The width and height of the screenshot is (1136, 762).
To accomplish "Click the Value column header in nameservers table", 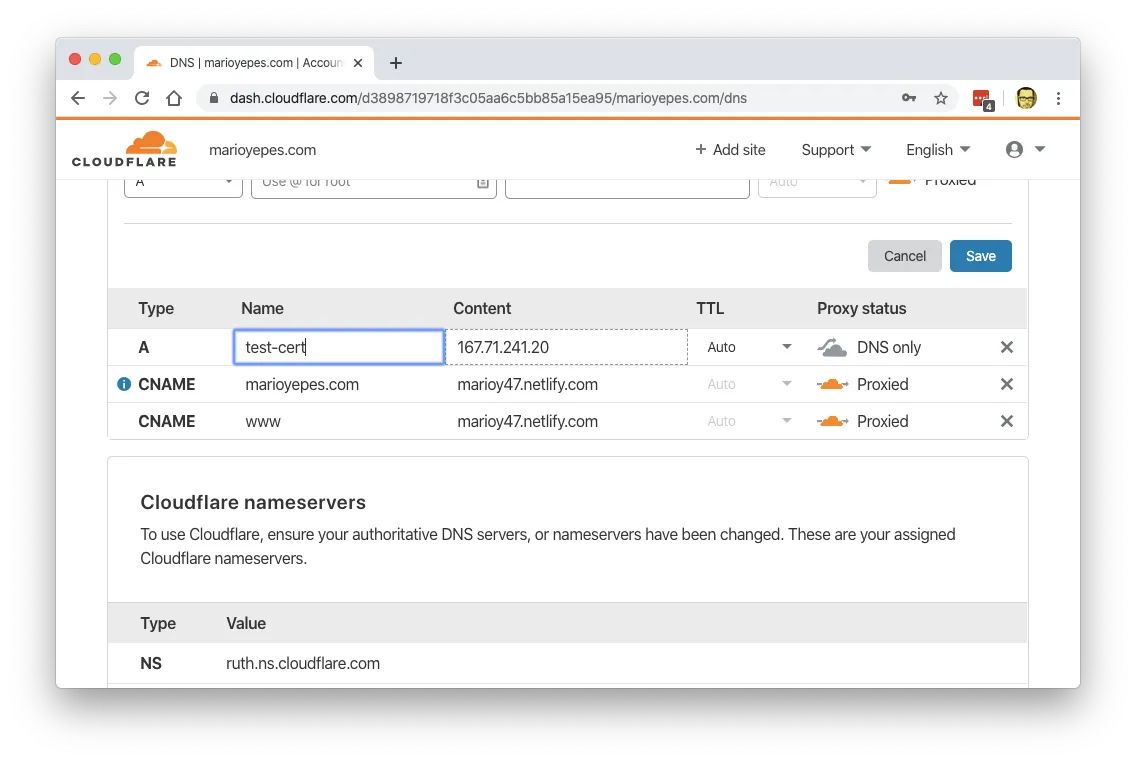I will (x=246, y=623).
